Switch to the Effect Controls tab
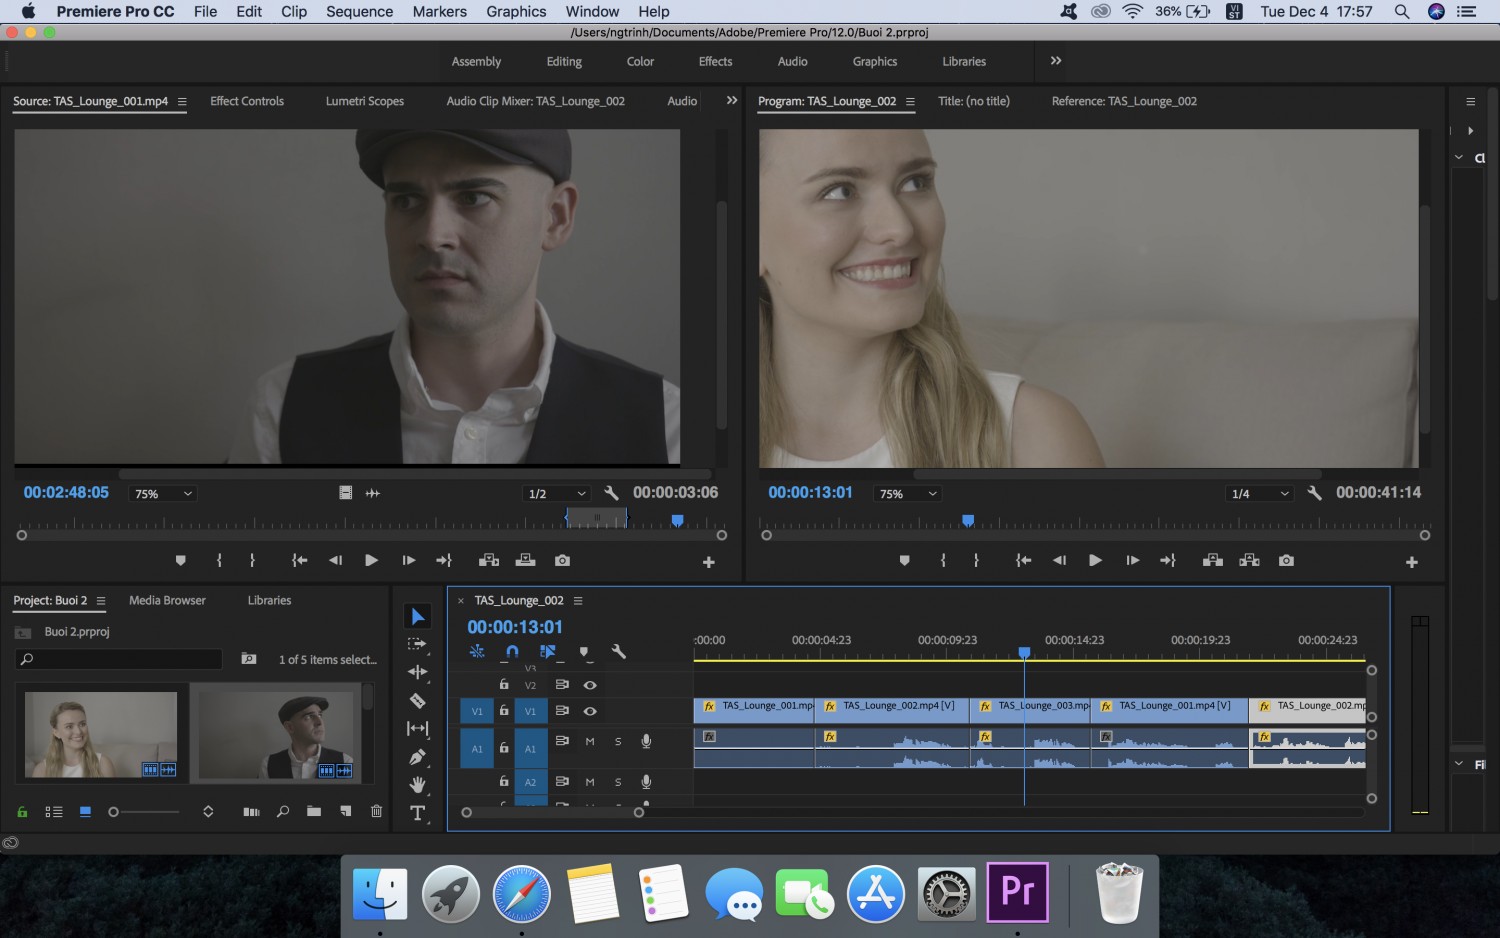The height and width of the screenshot is (938, 1500). point(247,101)
